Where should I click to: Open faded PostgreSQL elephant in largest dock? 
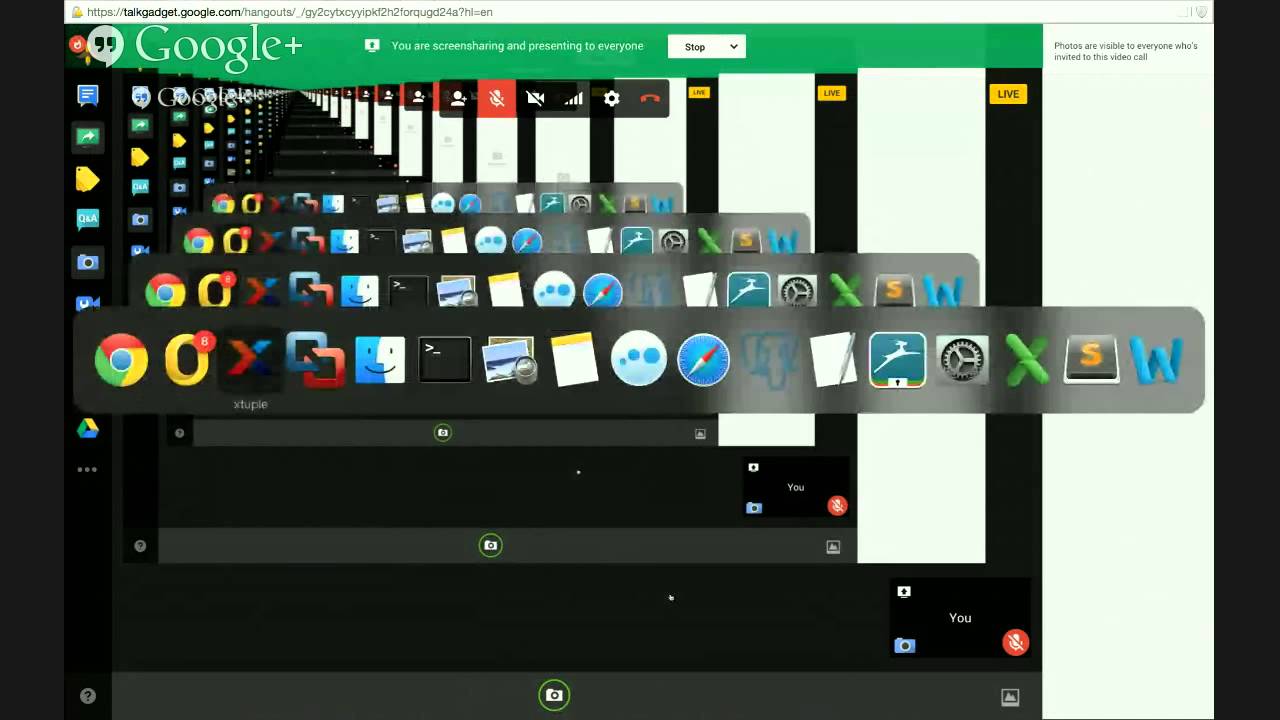[x=768, y=360]
